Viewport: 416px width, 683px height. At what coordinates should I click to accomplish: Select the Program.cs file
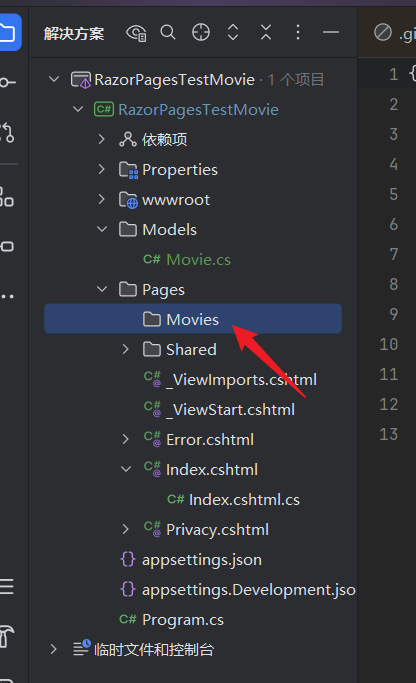pos(172,620)
